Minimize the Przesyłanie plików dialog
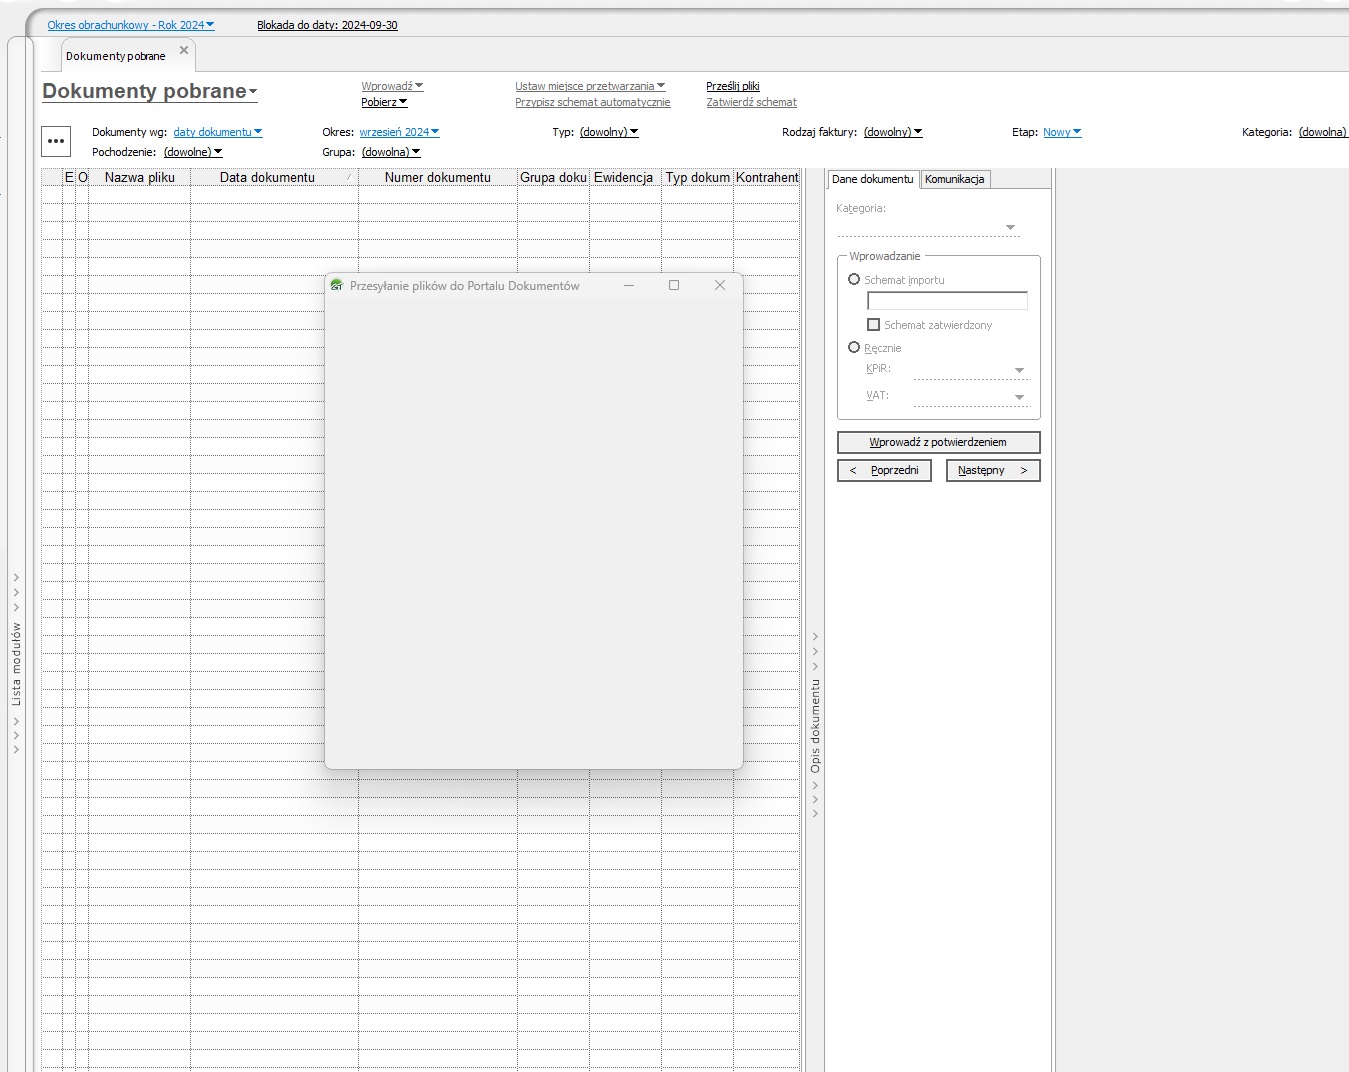 click(629, 285)
